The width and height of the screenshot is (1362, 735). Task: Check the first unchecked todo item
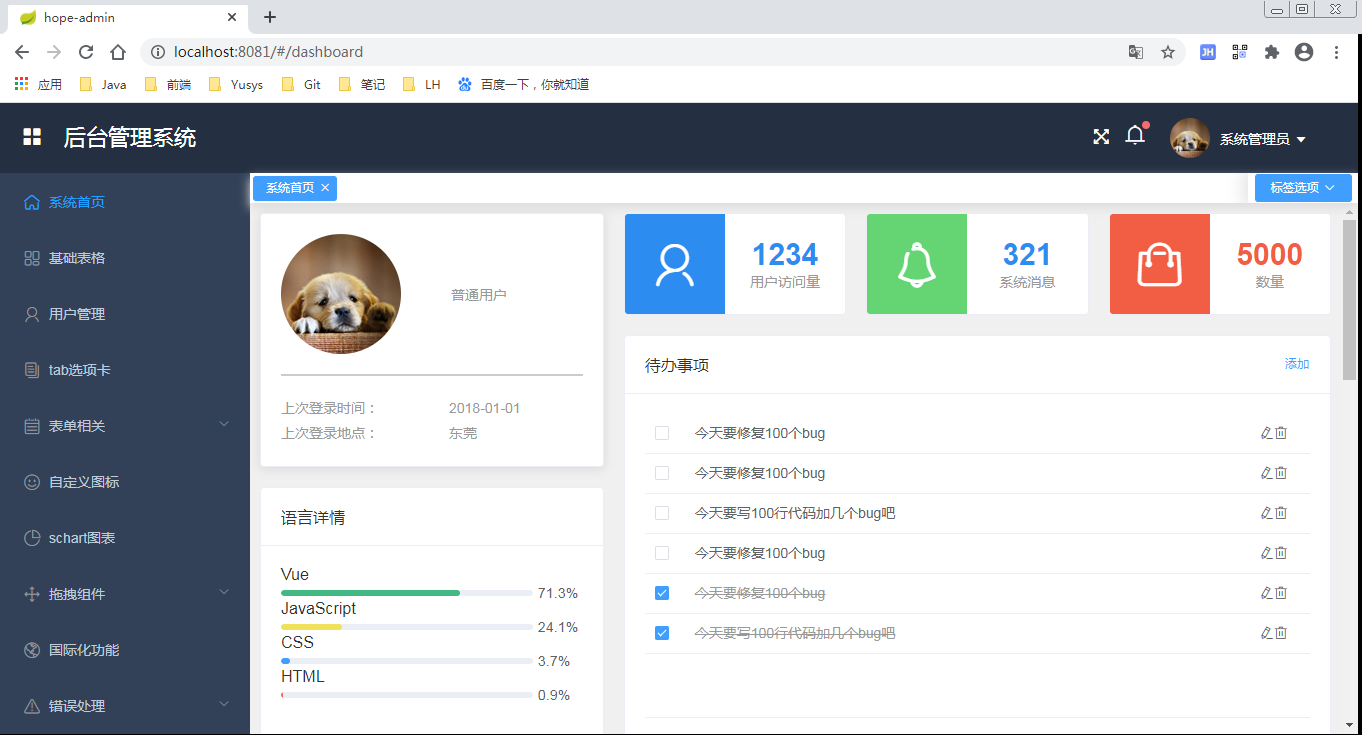[661, 432]
